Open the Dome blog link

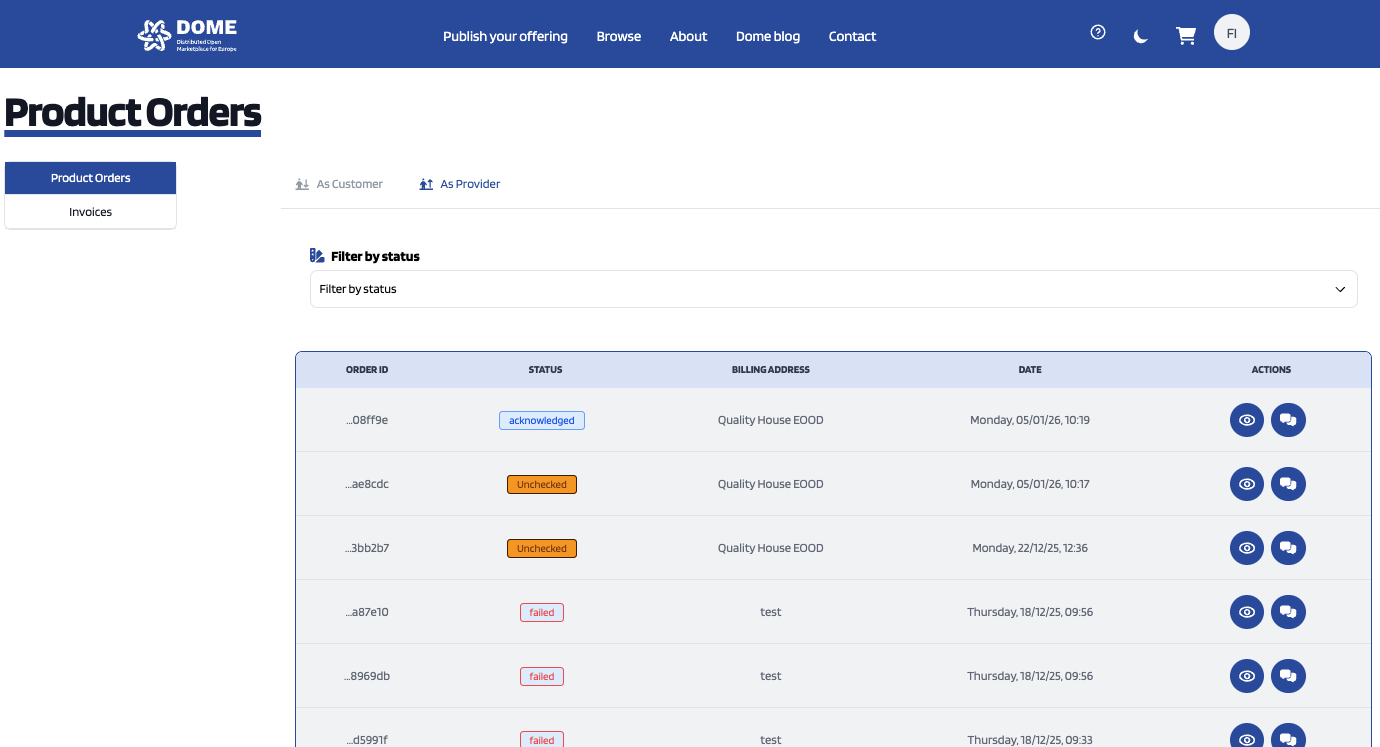pyautogui.click(x=767, y=36)
